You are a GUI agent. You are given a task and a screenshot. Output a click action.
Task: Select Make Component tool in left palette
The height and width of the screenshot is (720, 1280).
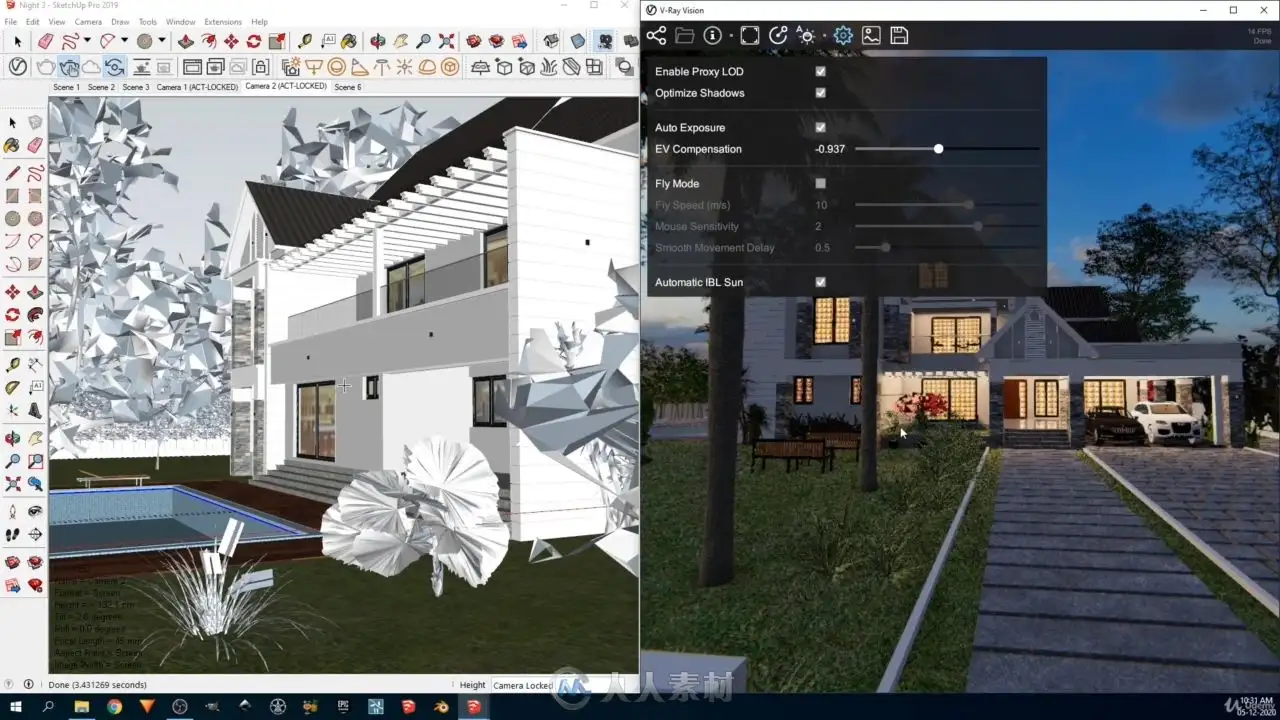click(x=35, y=122)
